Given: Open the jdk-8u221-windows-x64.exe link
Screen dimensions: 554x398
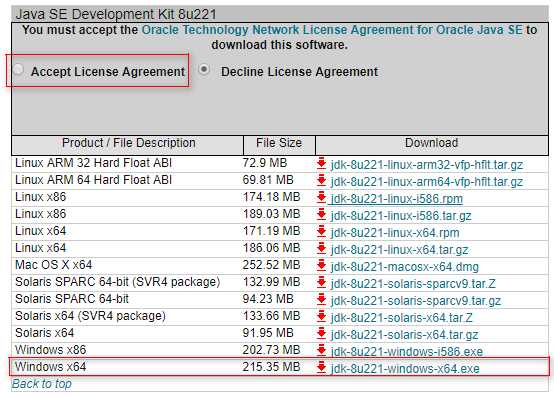Looking at the screenshot, I should (x=405, y=368).
